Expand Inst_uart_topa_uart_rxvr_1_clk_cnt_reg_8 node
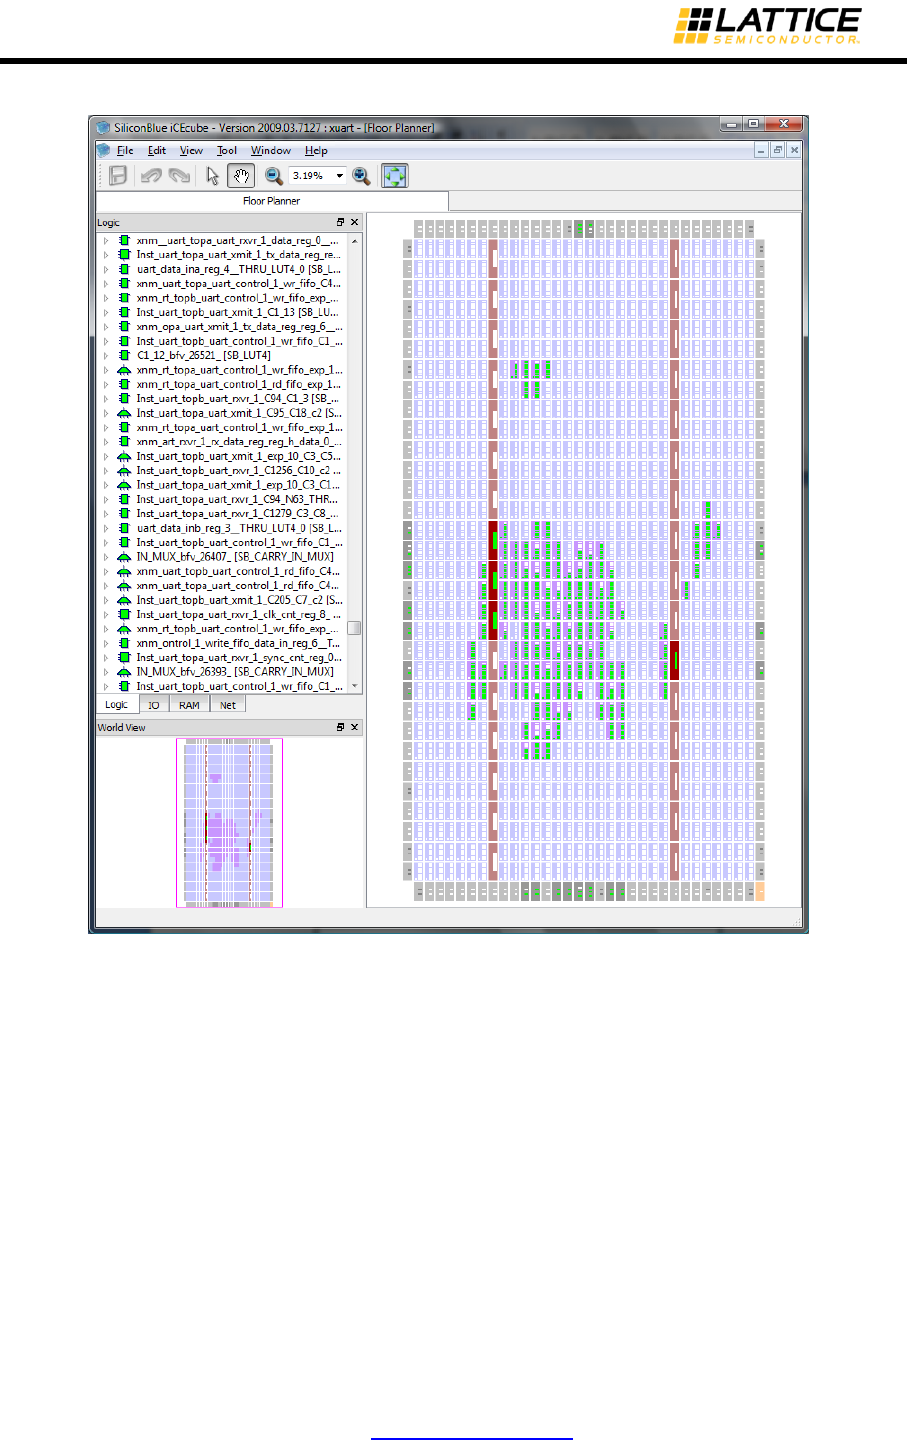Screen dimensions: 907x1440 [106, 614]
